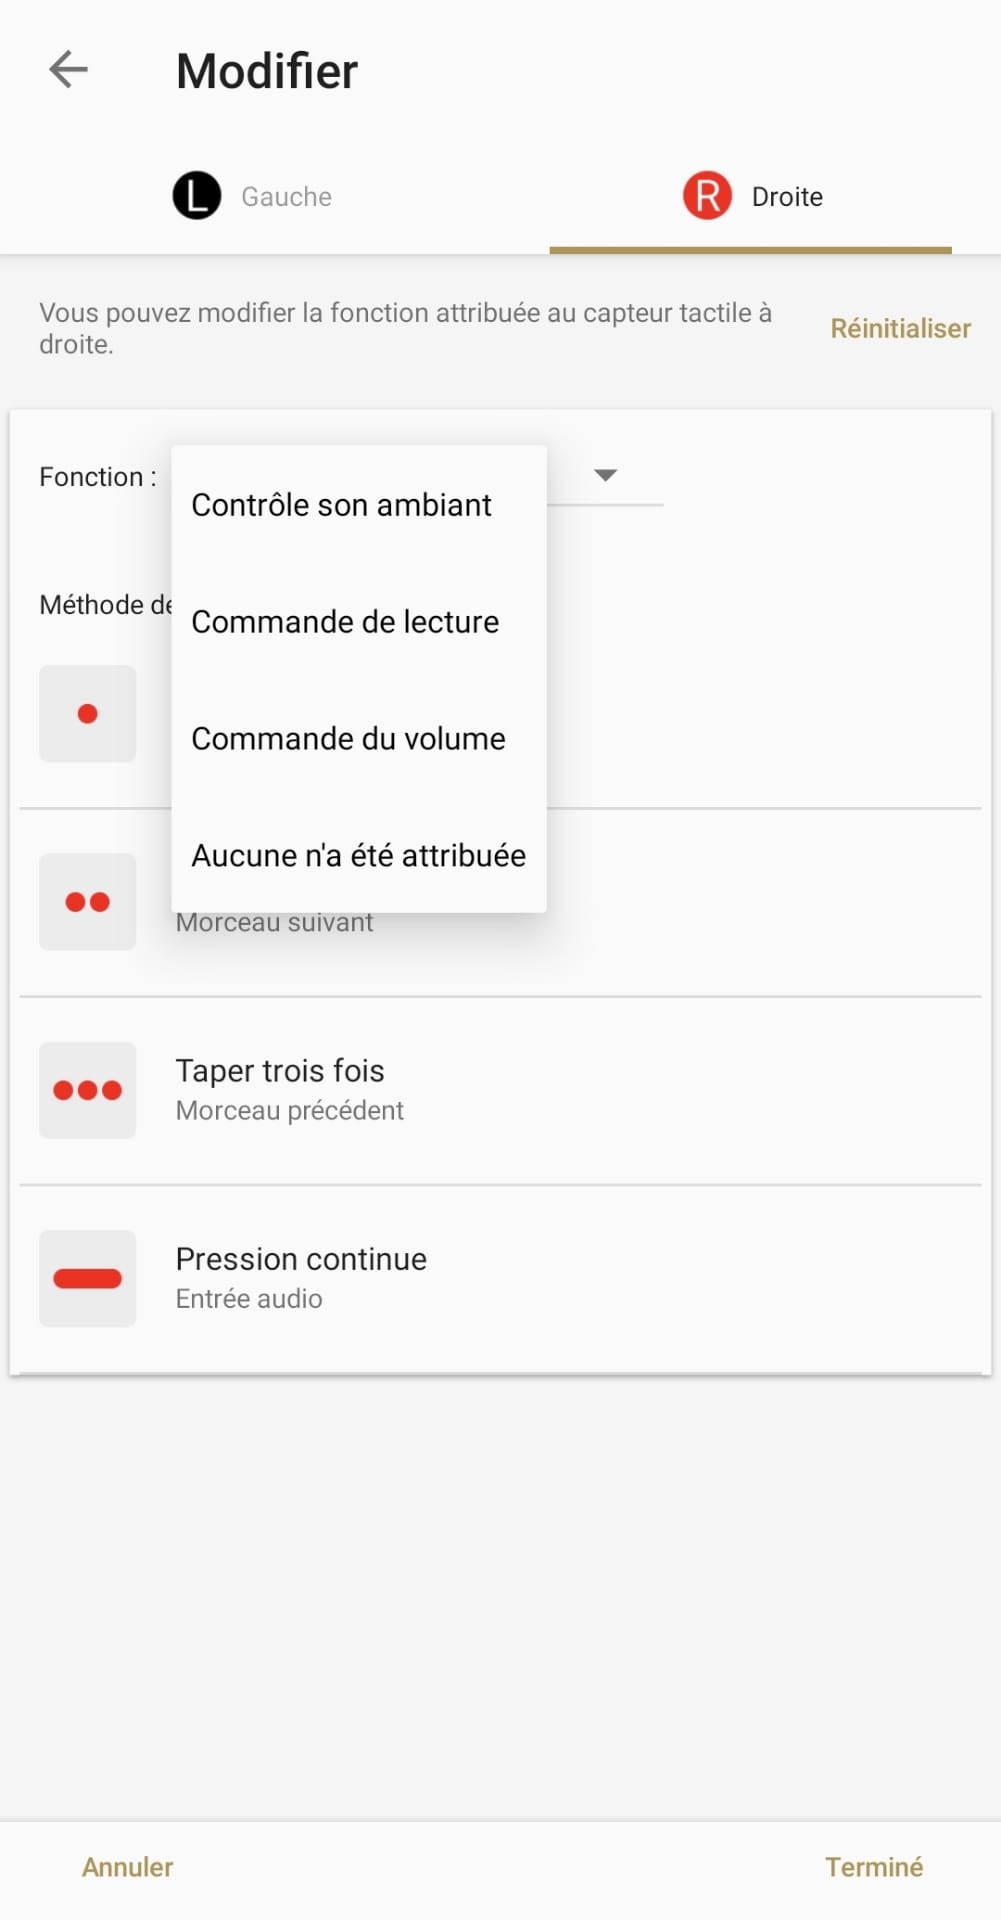
Task: Choose Commande de lecture option
Action: click(345, 622)
